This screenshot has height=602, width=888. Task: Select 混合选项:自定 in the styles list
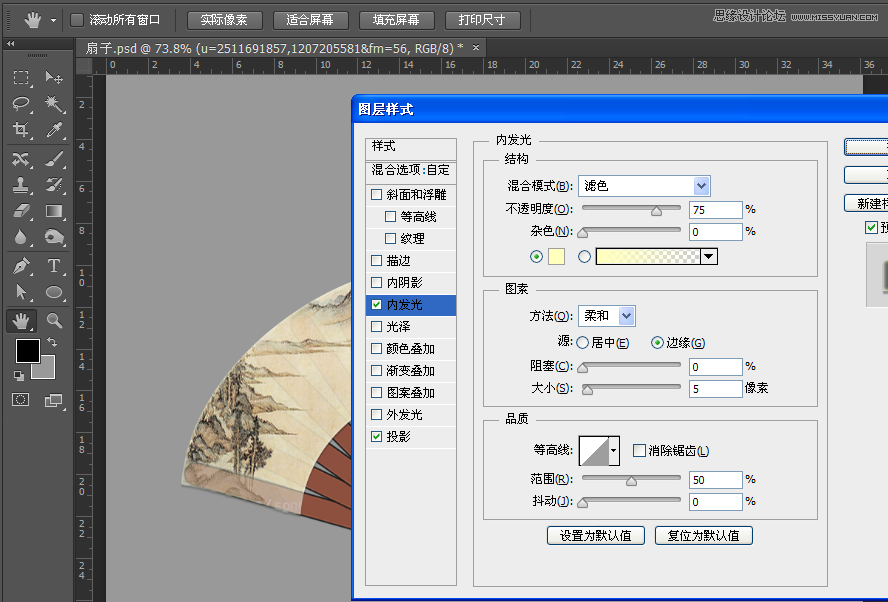click(x=410, y=170)
